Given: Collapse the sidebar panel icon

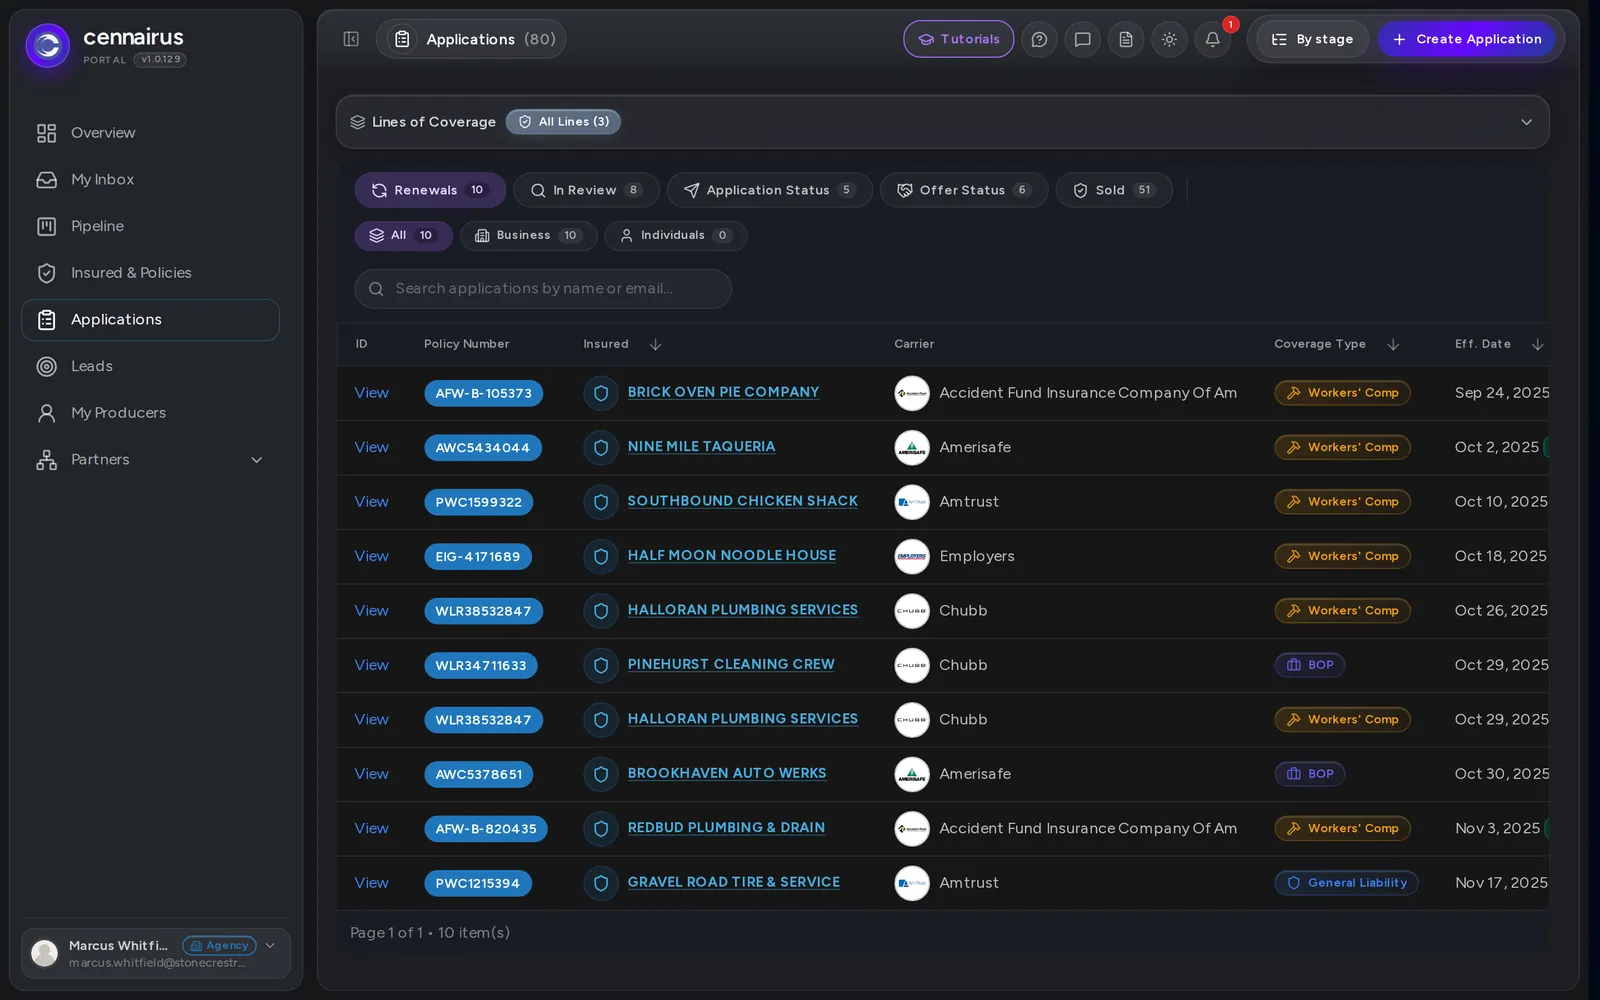Looking at the screenshot, I should click(x=351, y=39).
